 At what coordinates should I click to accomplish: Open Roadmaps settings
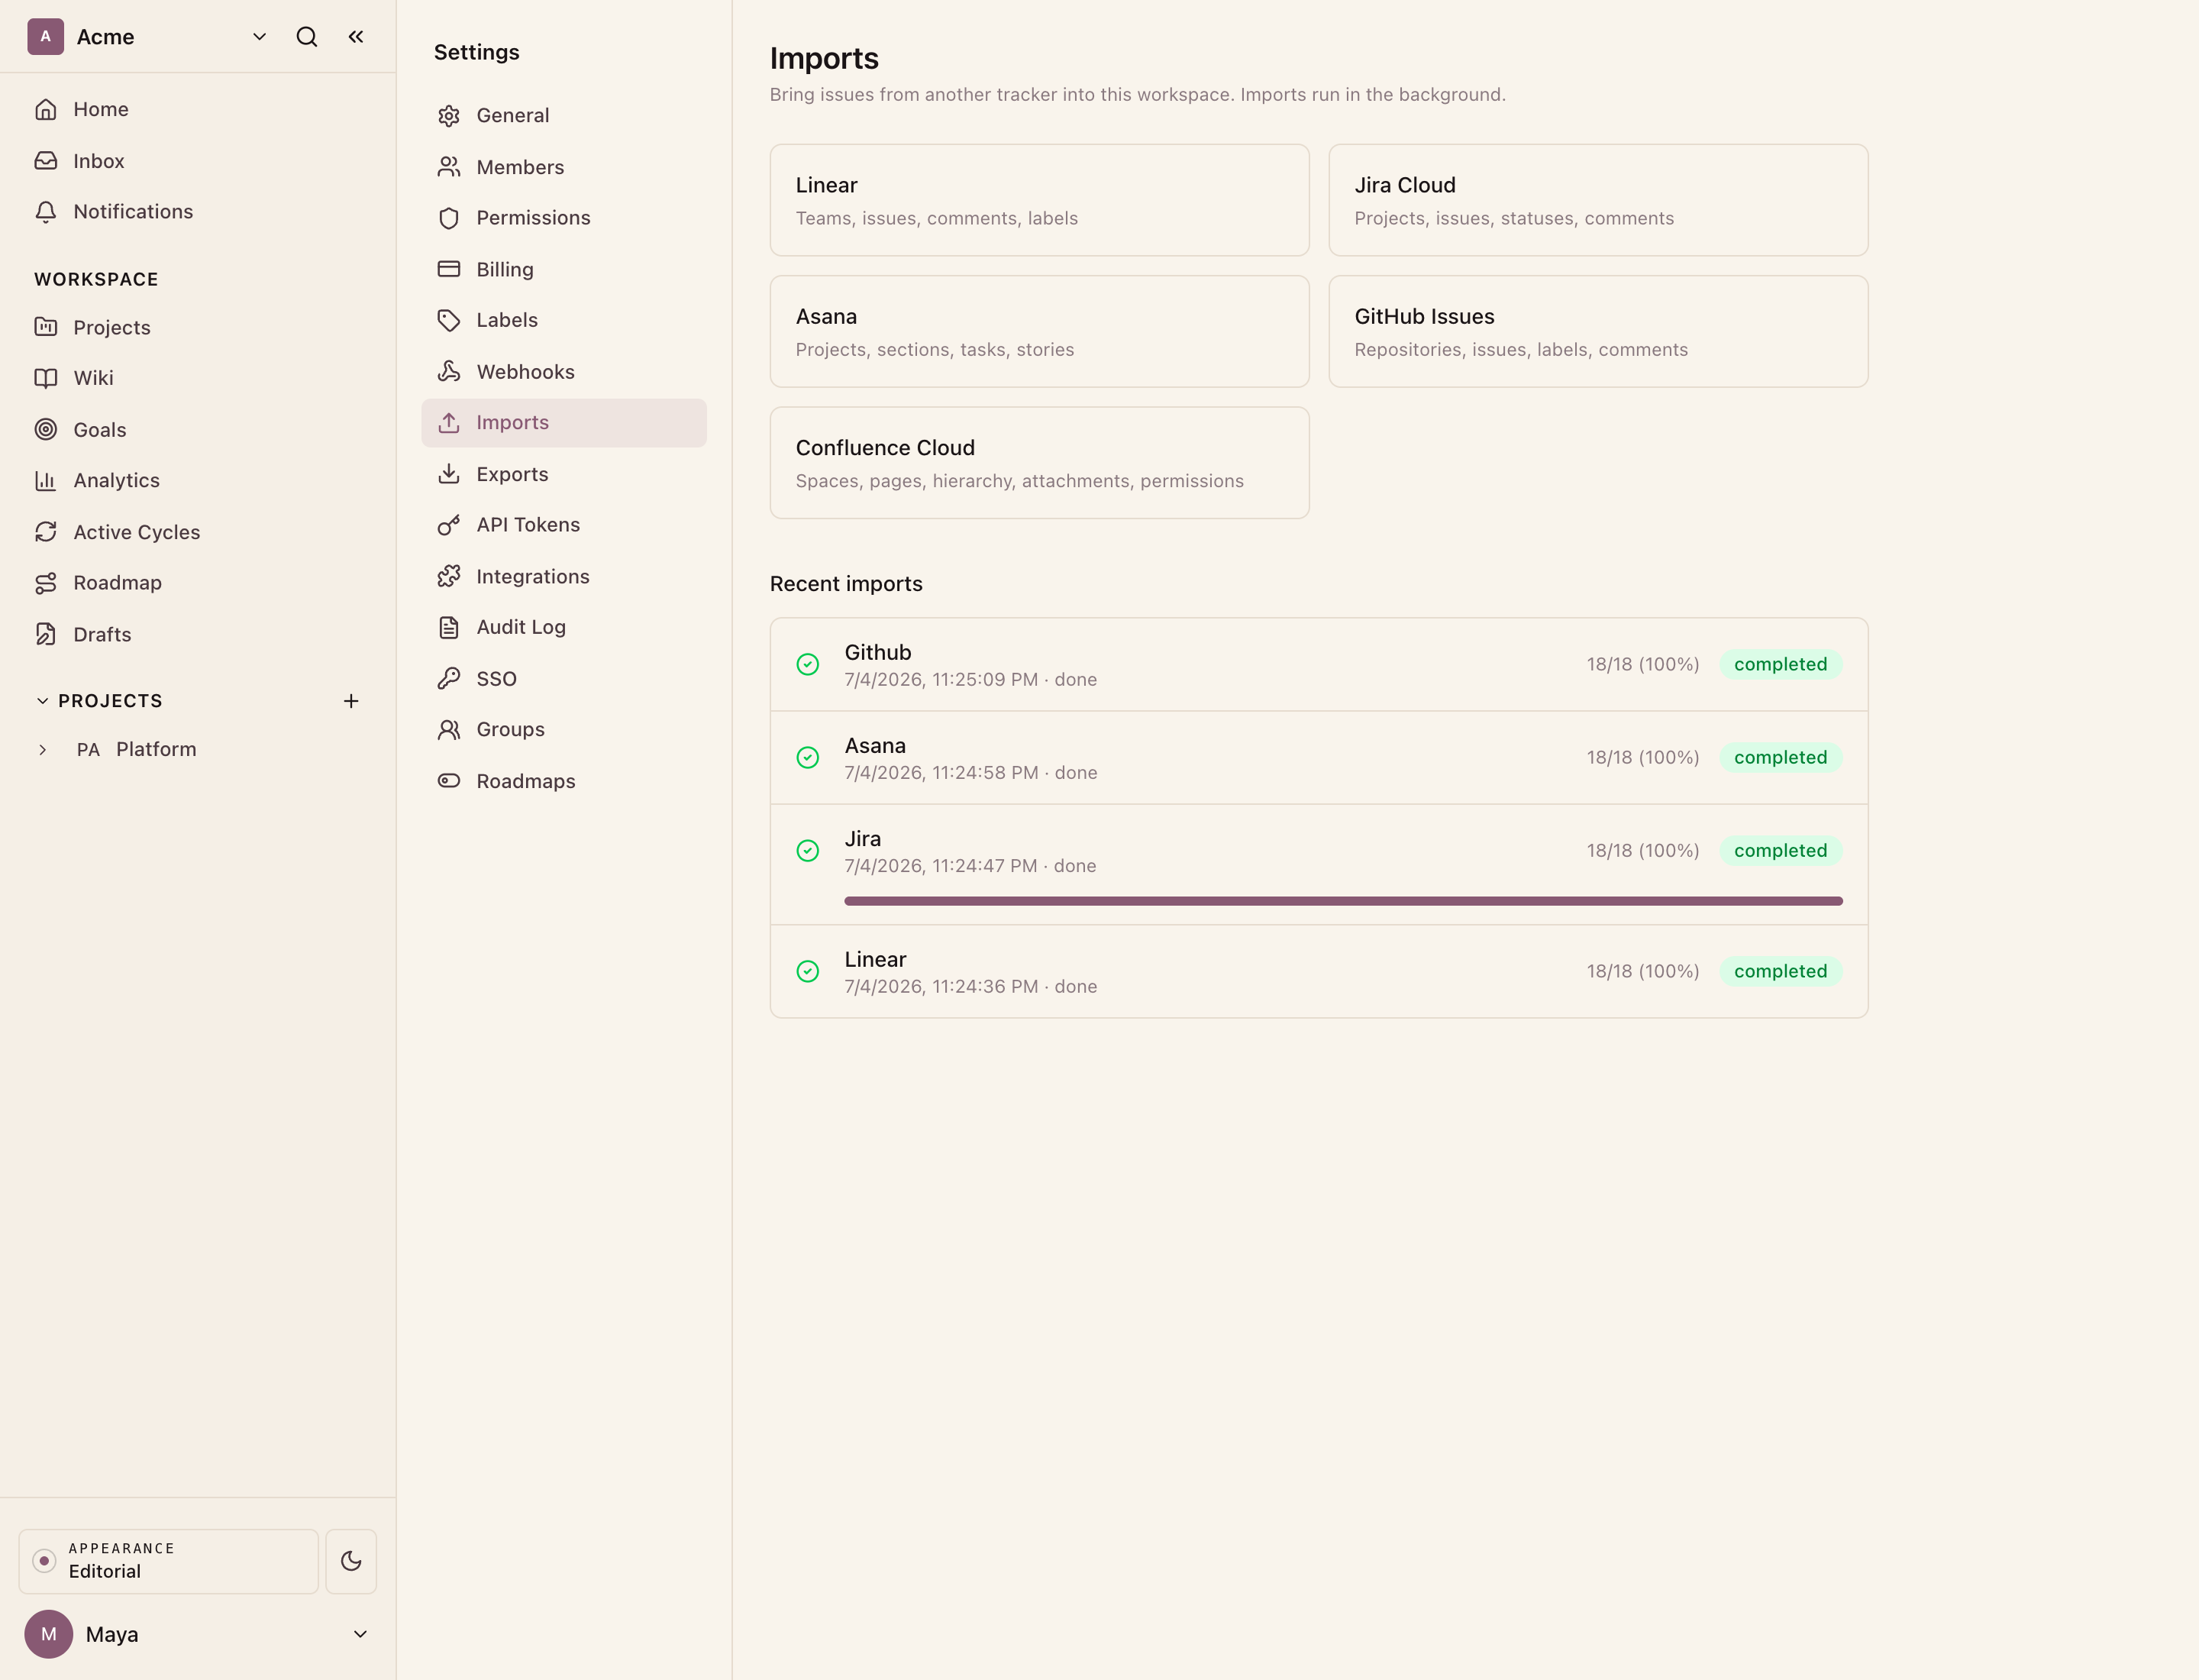[564, 781]
